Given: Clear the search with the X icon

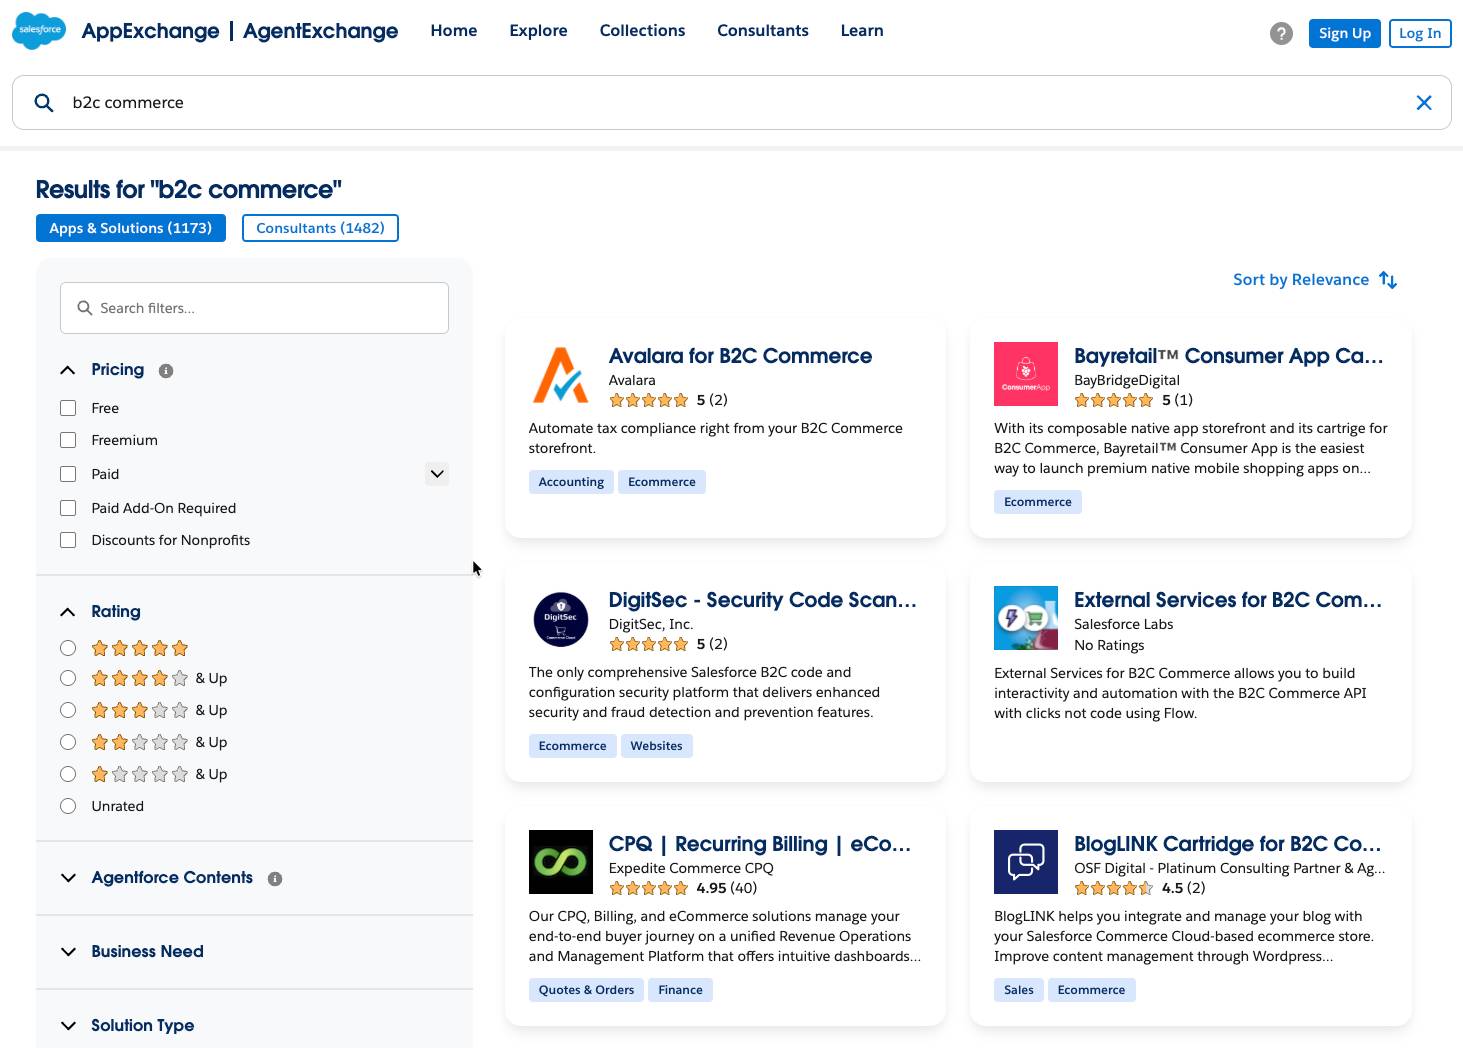Looking at the screenshot, I should point(1424,102).
